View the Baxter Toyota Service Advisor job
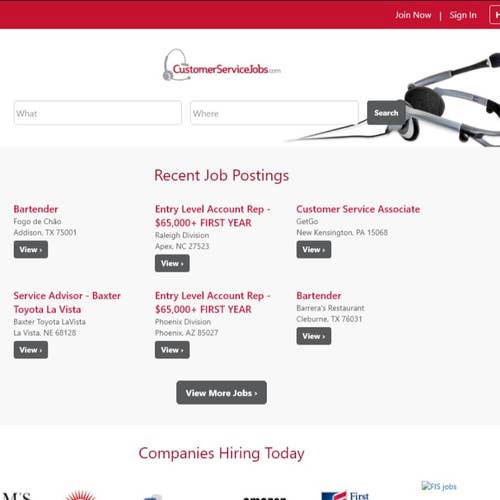 pyautogui.click(x=31, y=350)
